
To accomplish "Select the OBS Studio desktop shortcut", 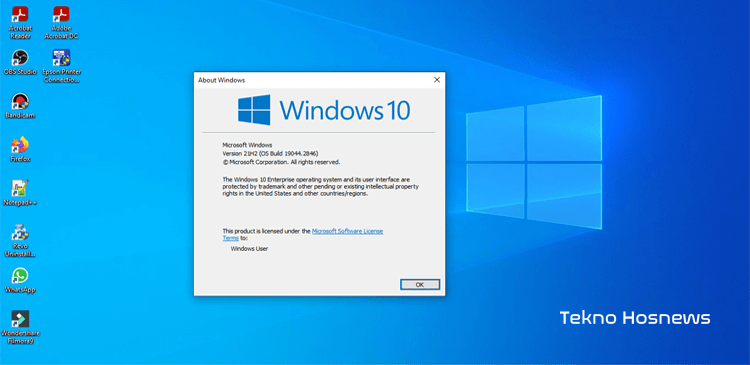I will pos(20,62).
